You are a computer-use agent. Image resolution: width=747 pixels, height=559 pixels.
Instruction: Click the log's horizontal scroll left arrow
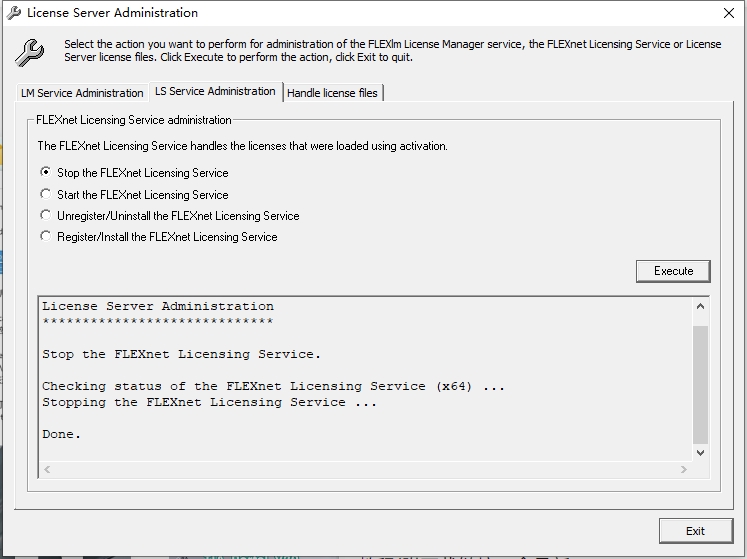pos(47,469)
